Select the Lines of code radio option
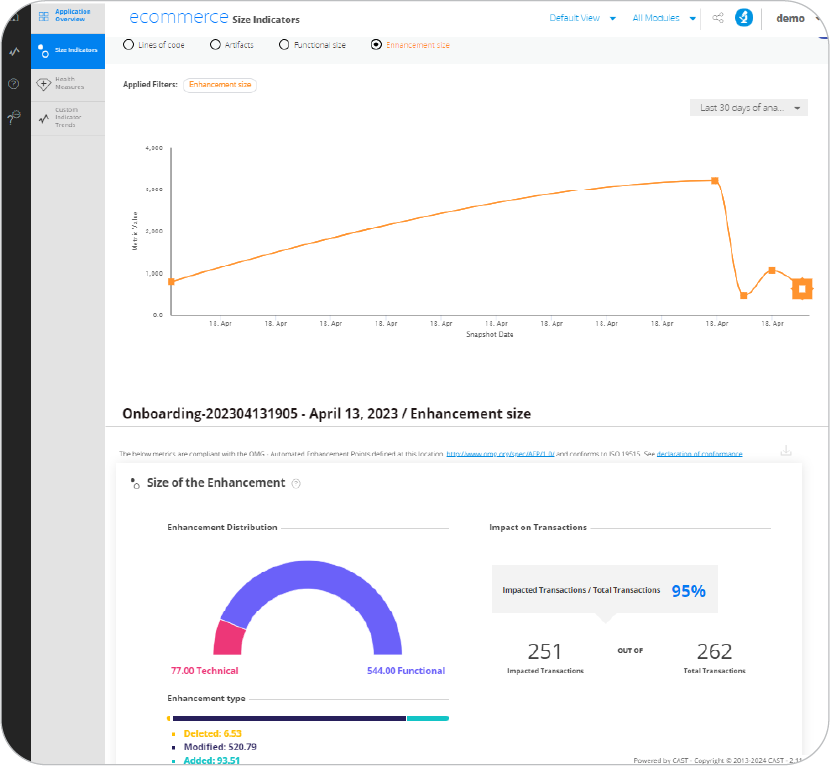The image size is (830, 766). [x=128, y=44]
